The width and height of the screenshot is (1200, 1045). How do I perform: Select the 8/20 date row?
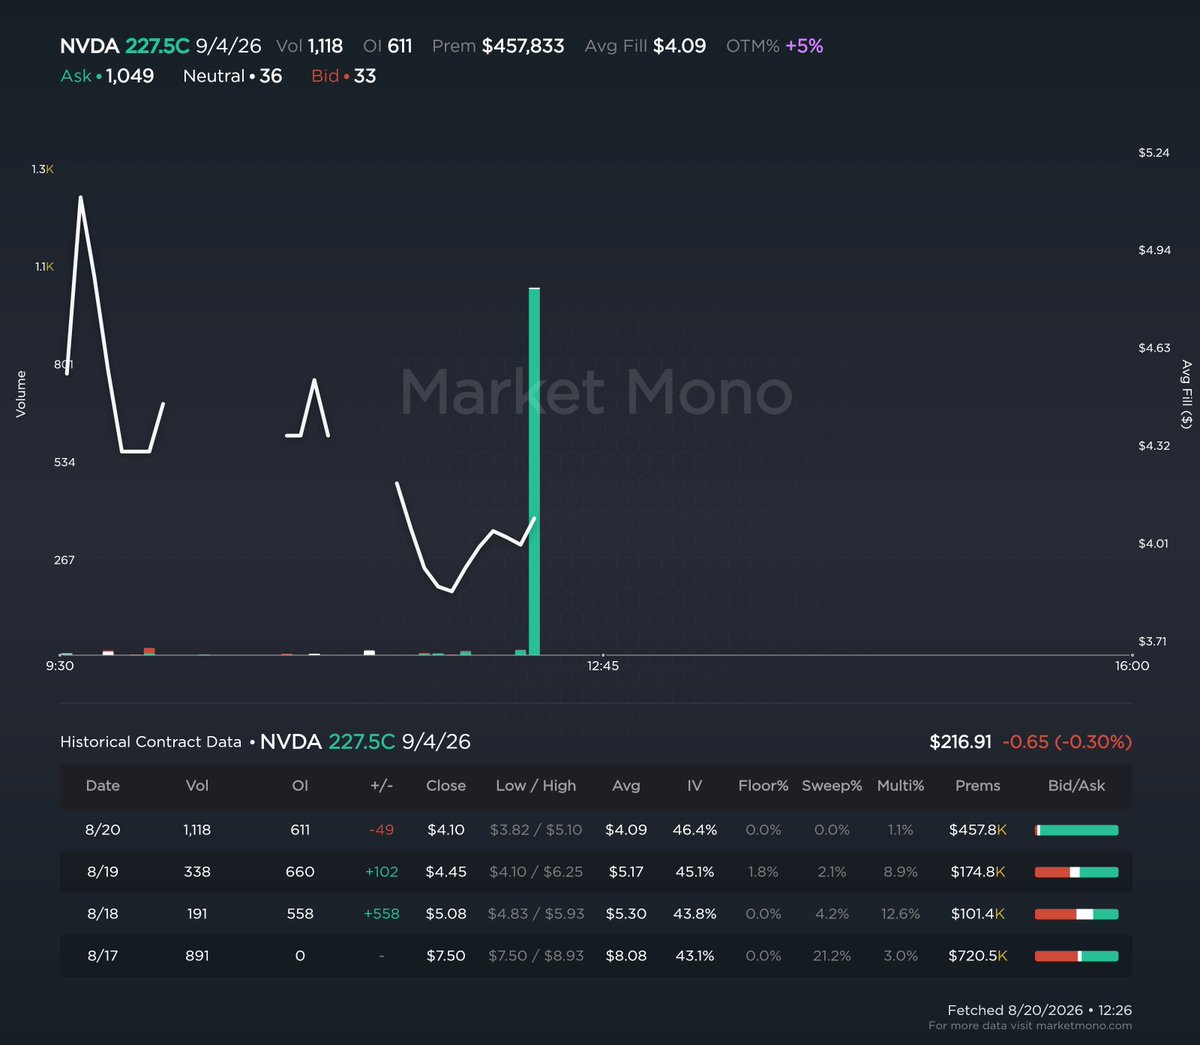(x=596, y=830)
